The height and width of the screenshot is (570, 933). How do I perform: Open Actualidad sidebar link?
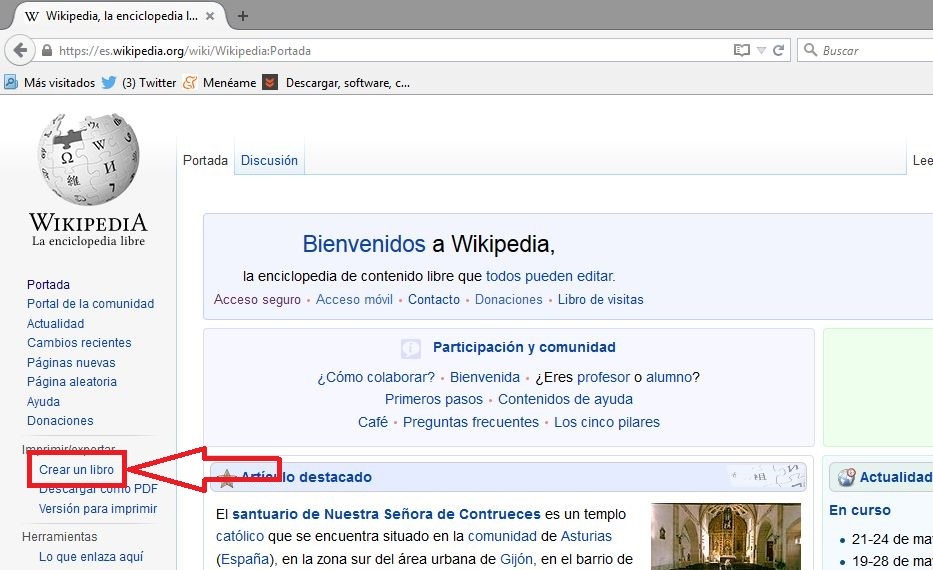(x=55, y=323)
